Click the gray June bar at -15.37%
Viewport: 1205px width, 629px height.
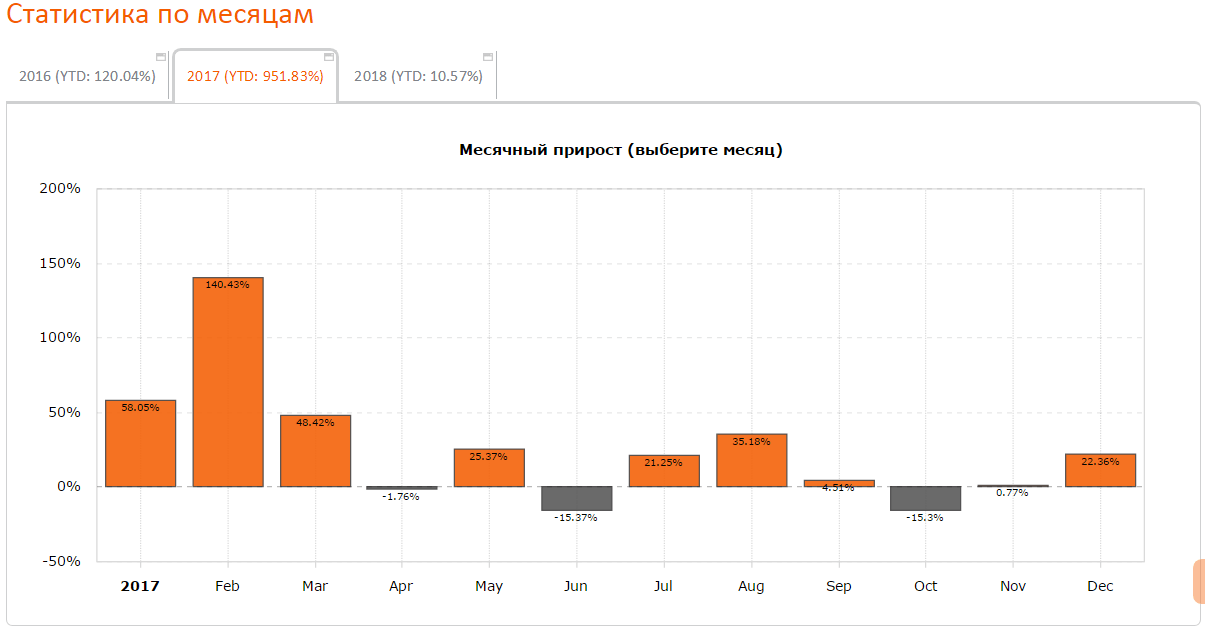tap(576, 498)
